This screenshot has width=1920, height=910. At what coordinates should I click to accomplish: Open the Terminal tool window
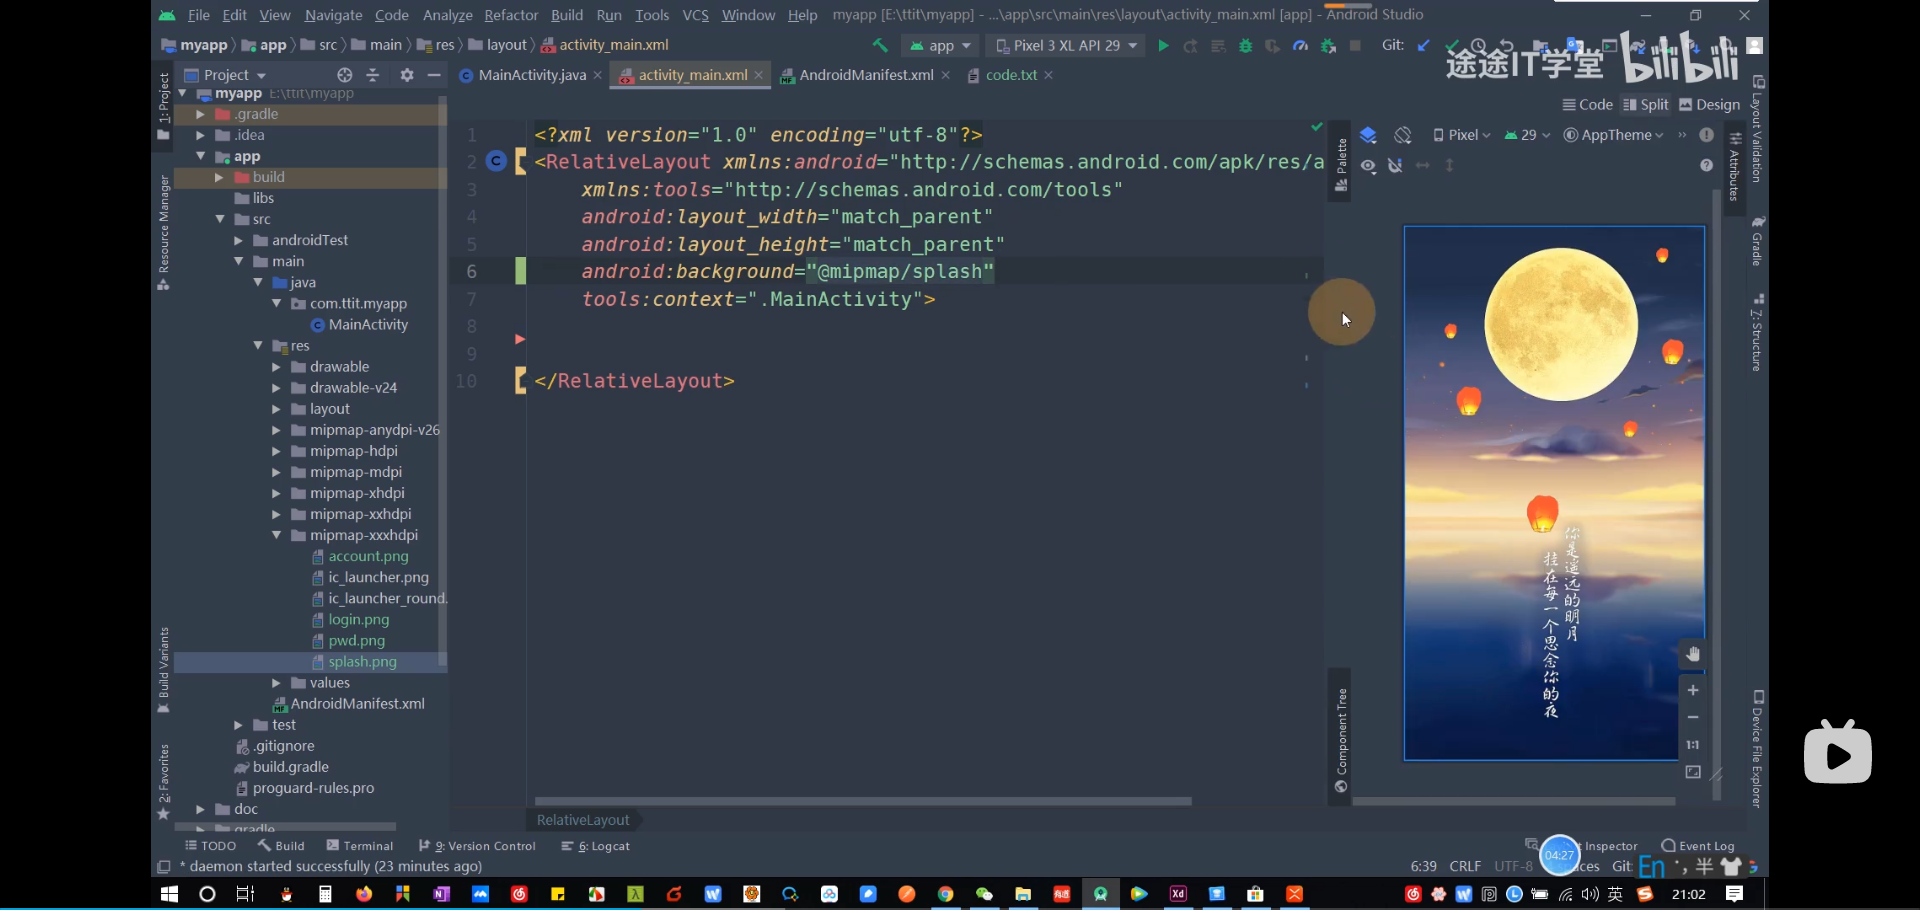tap(360, 846)
